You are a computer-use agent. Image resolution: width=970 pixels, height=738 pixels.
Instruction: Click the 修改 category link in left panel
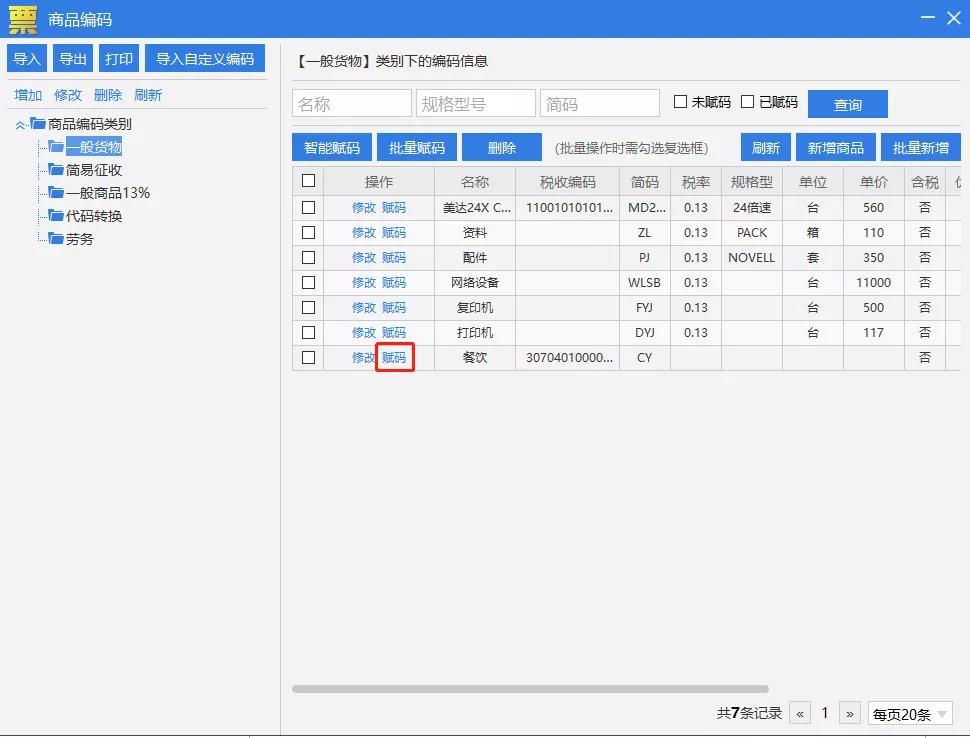(x=68, y=95)
